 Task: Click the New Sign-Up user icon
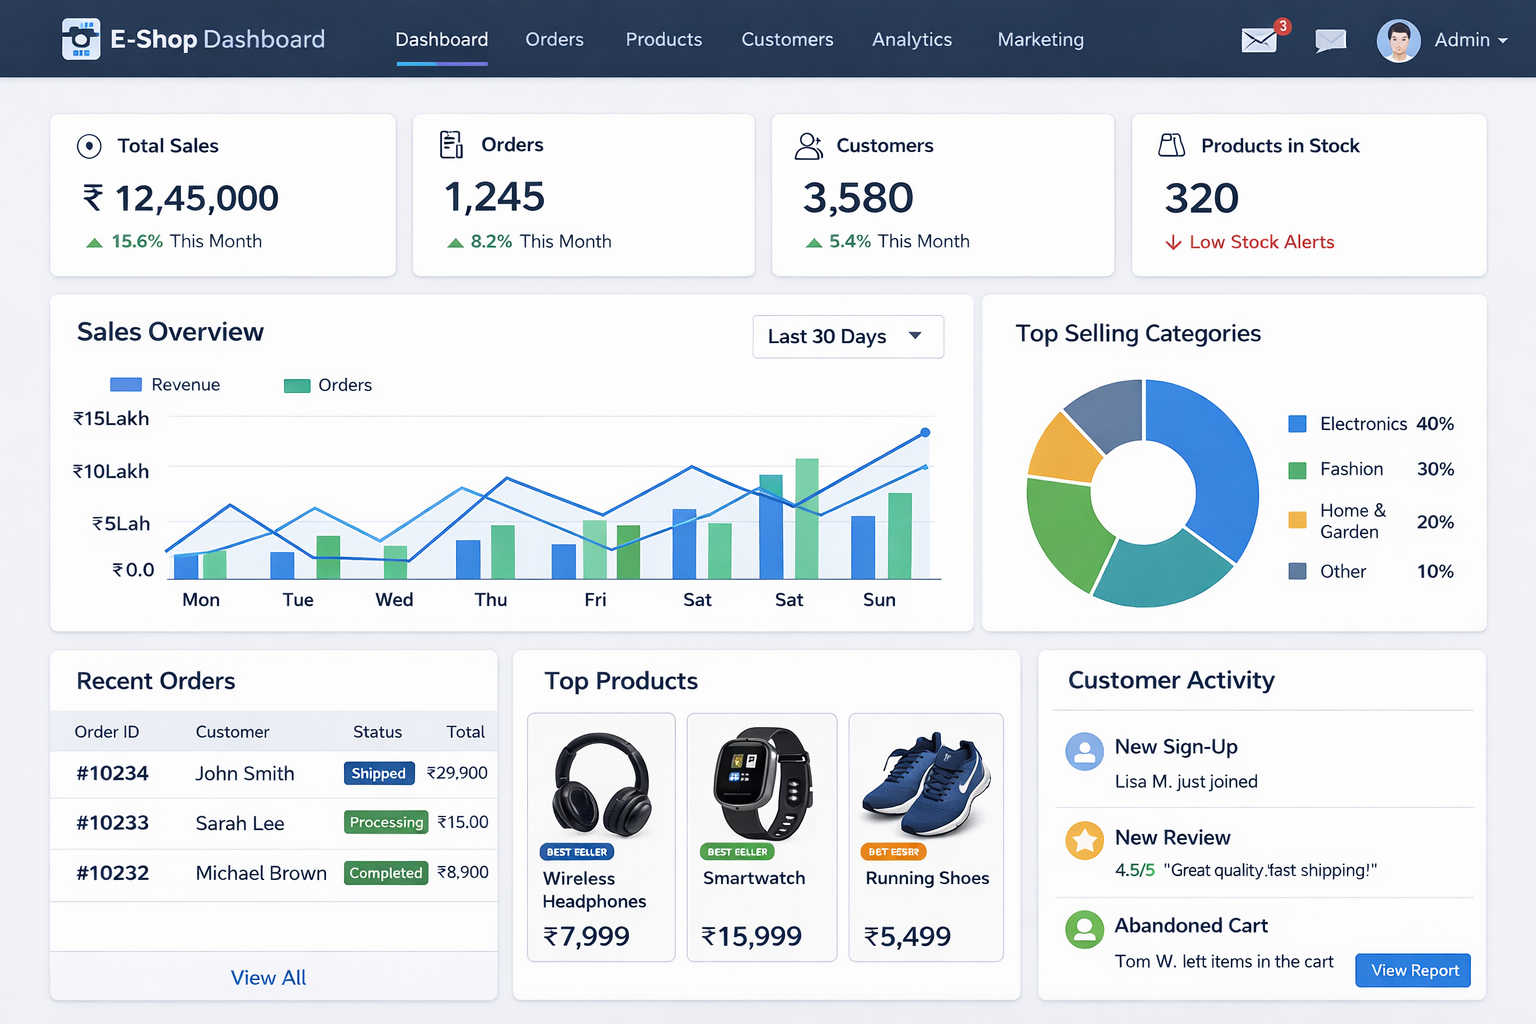click(1084, 752)
